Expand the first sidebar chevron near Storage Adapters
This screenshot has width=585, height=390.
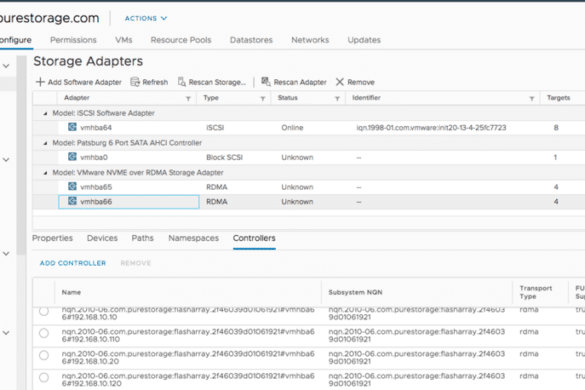6,66
